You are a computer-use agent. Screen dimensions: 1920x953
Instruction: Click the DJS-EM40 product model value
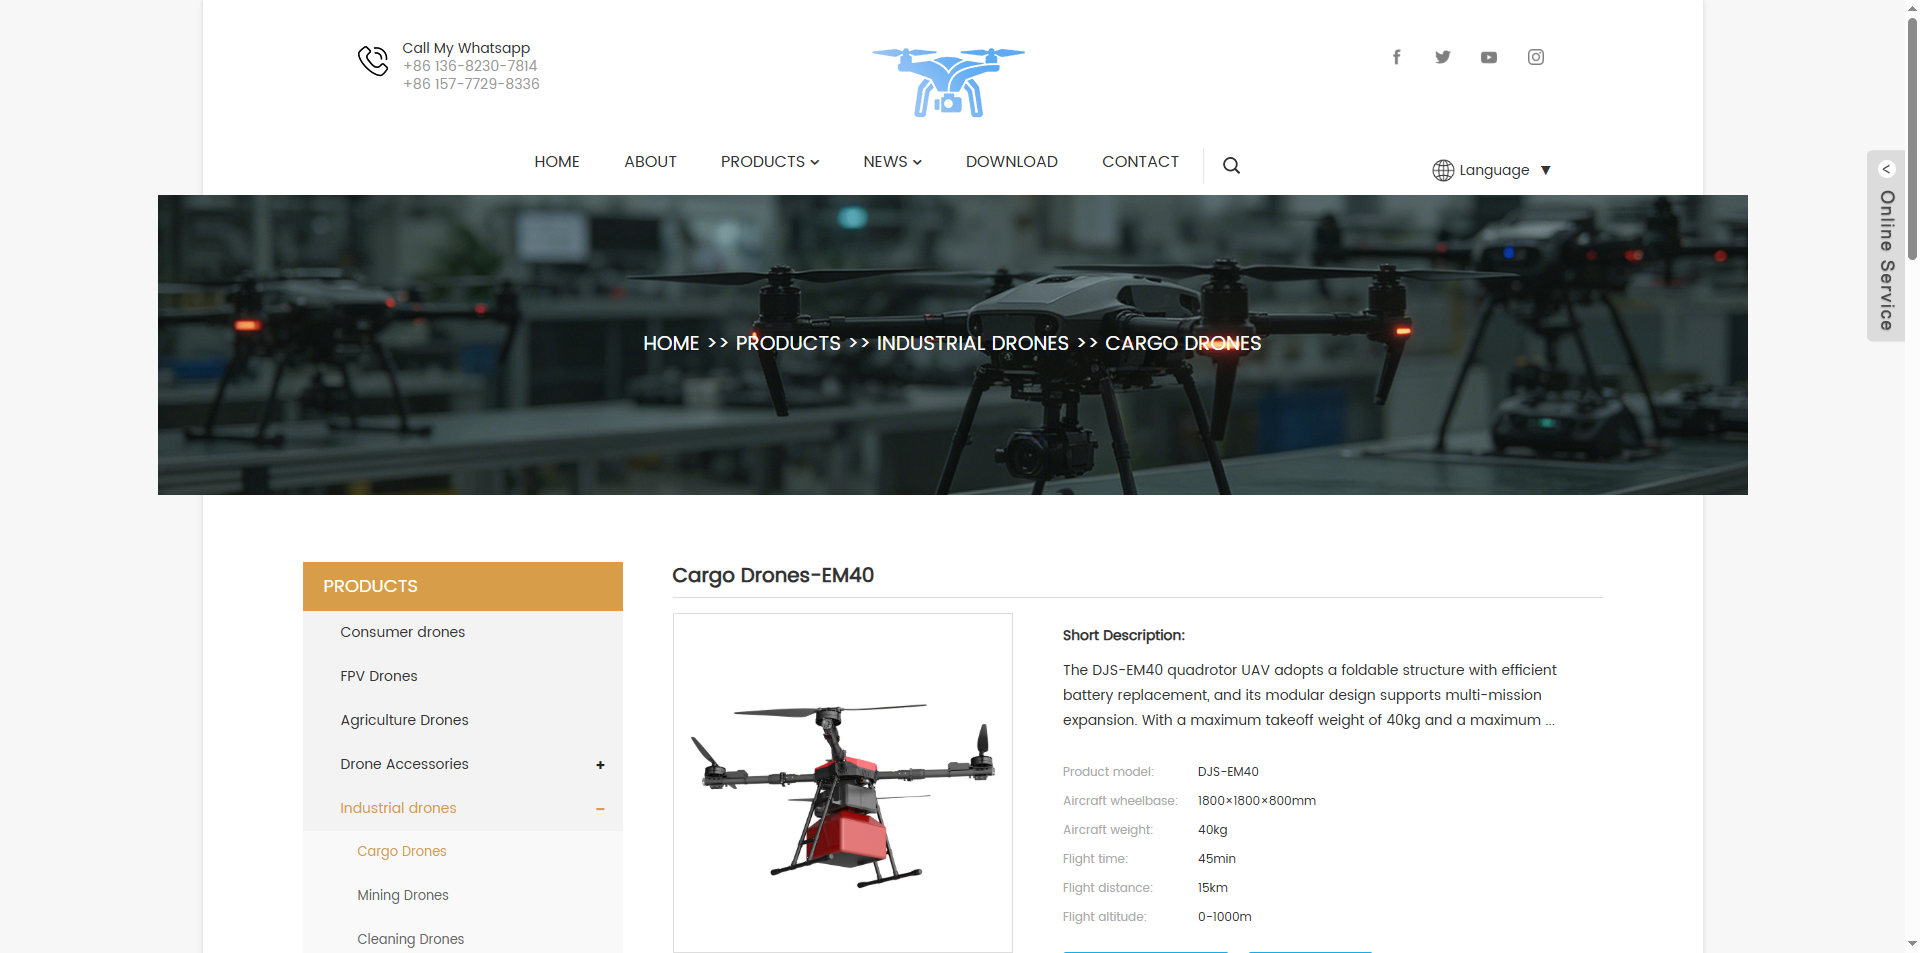point(1228,772)
